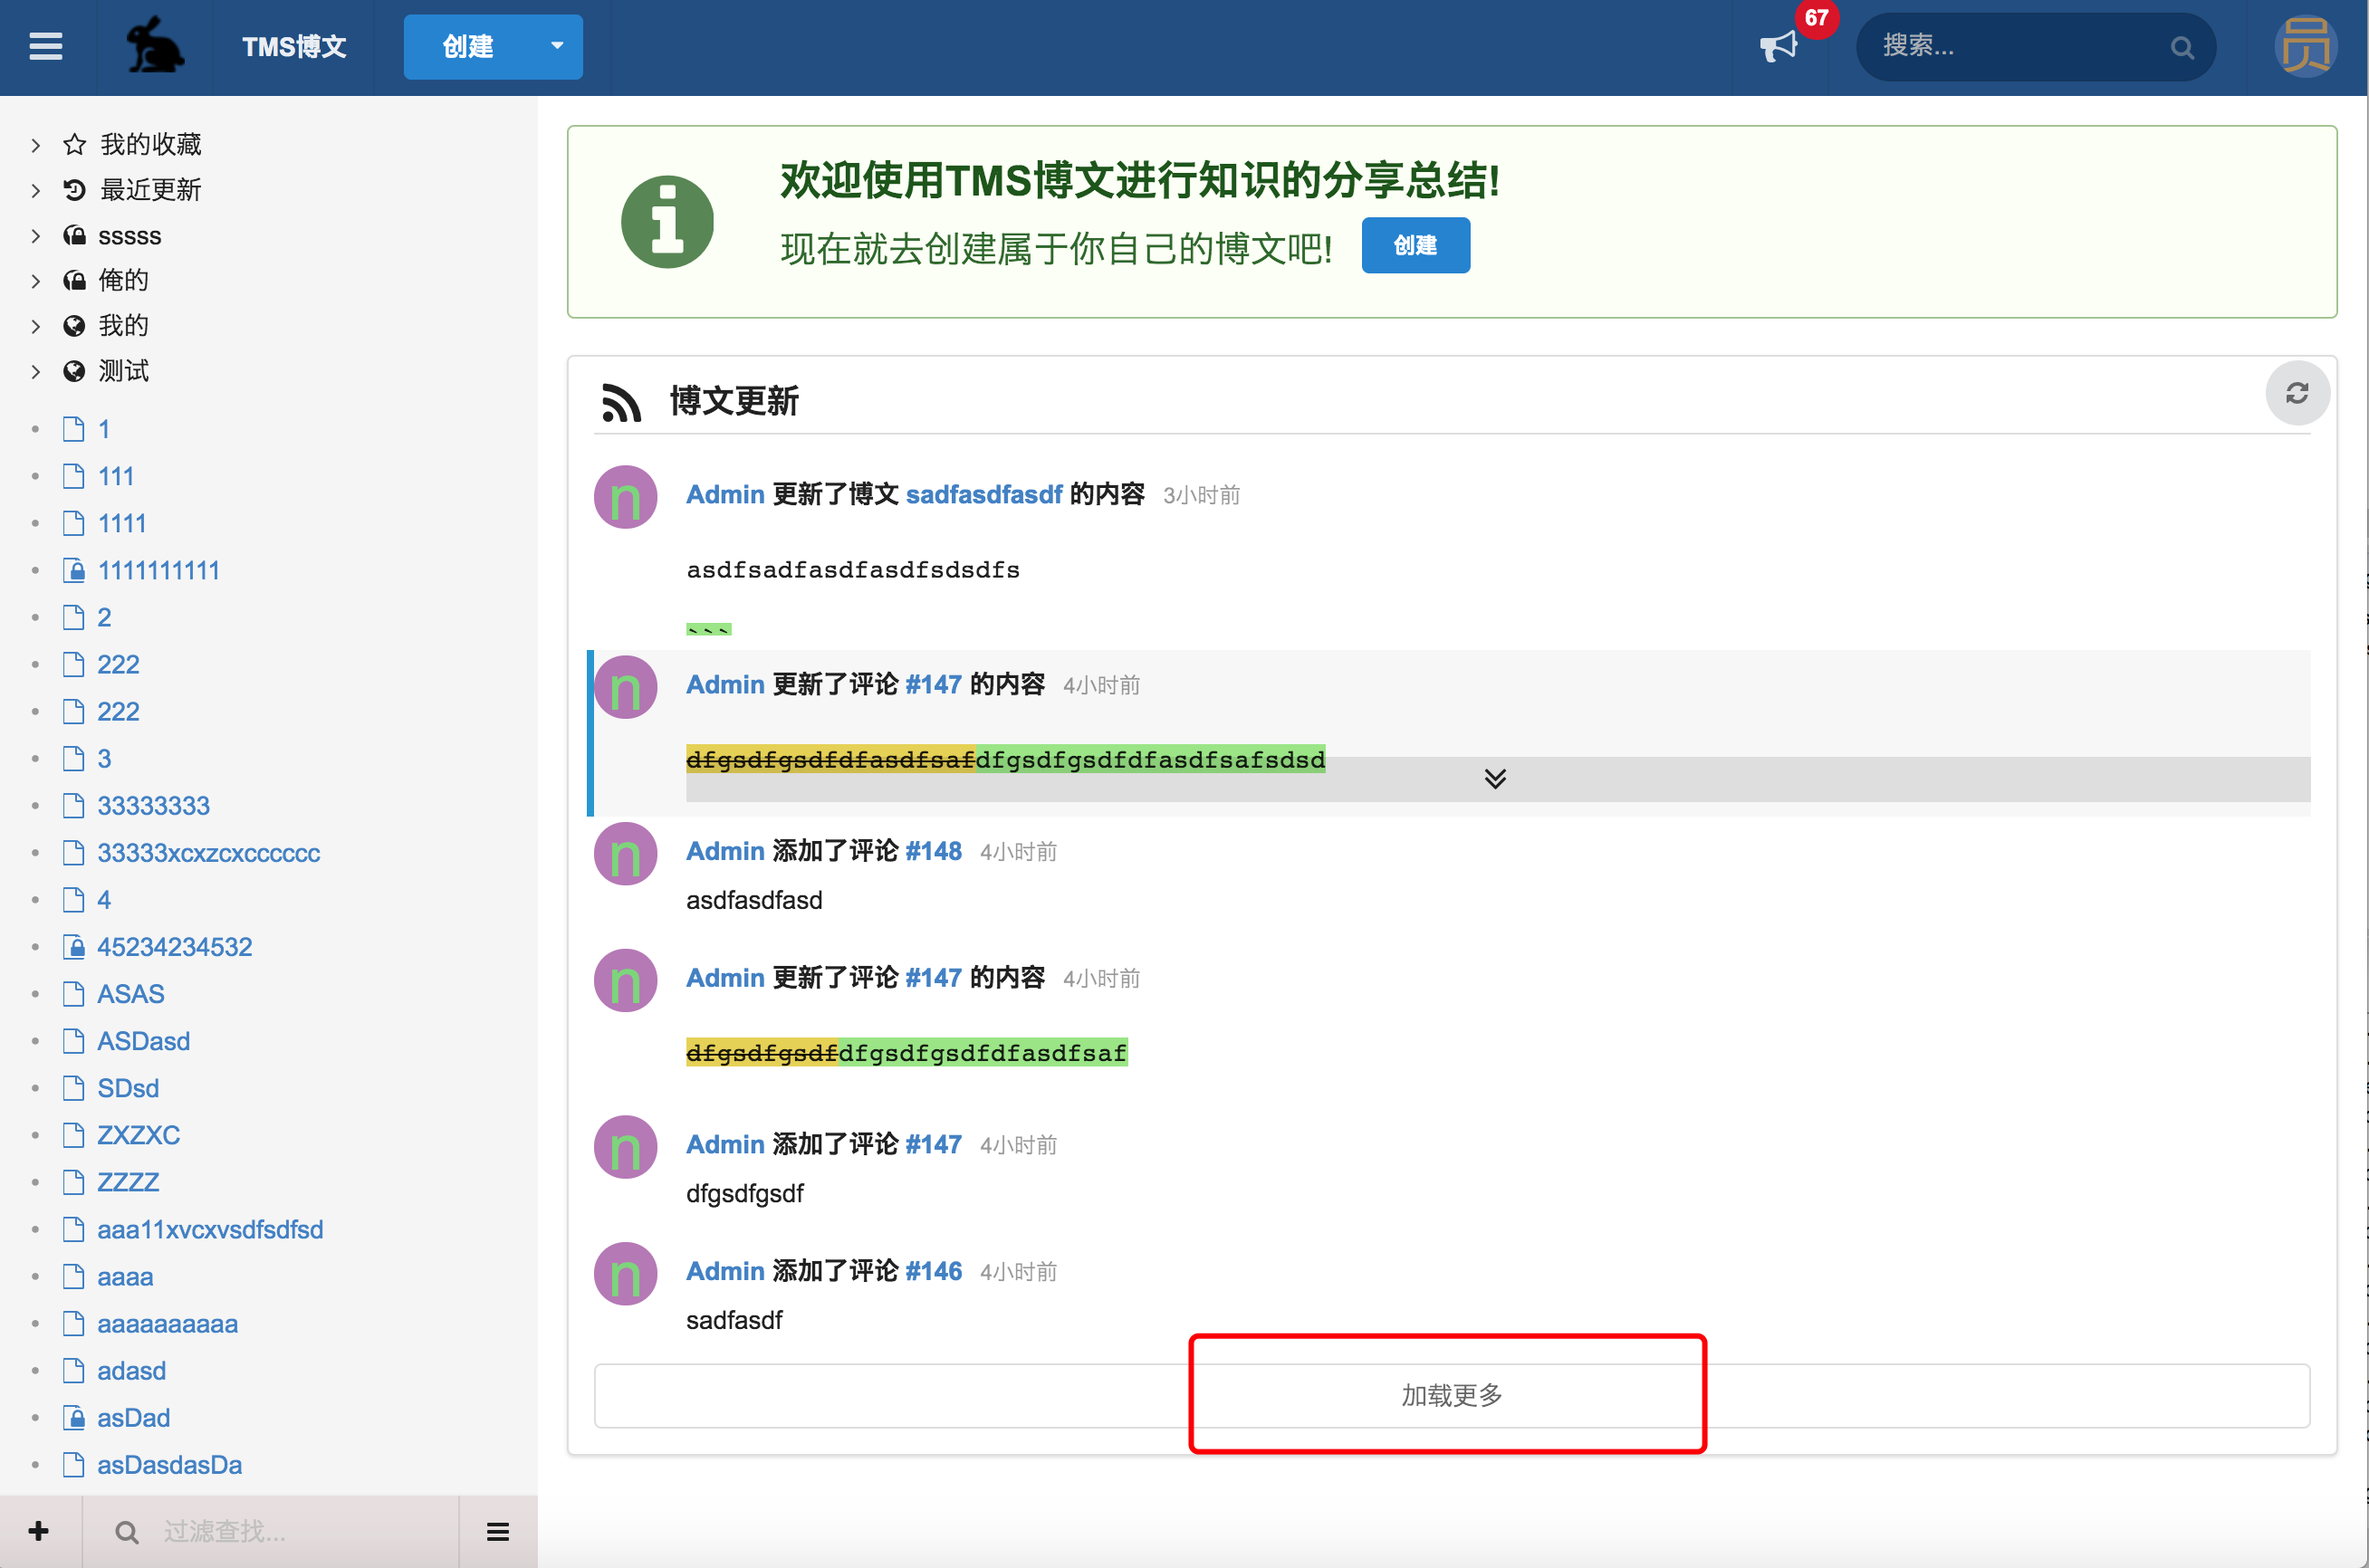This screenshot has height=1568, width=2369.
Task: Click the blue 创建 button in the header
Action: (x=468, y=46)
